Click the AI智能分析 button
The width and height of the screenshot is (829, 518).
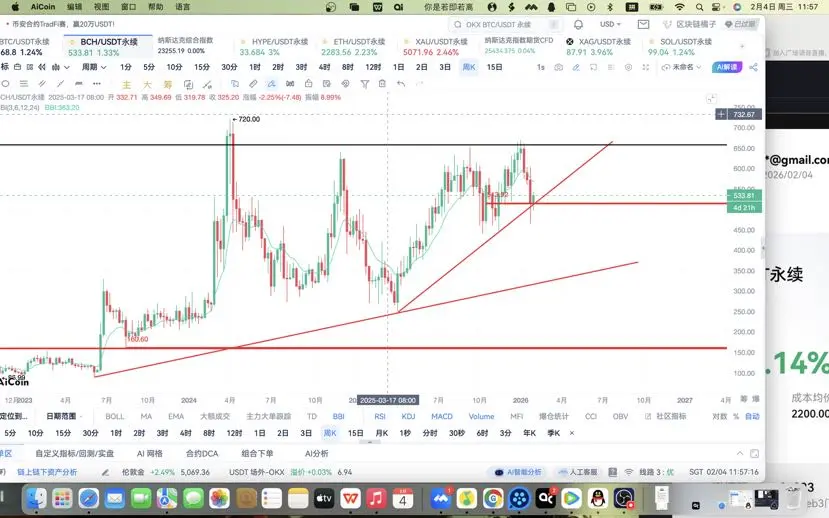click(518, 472)
